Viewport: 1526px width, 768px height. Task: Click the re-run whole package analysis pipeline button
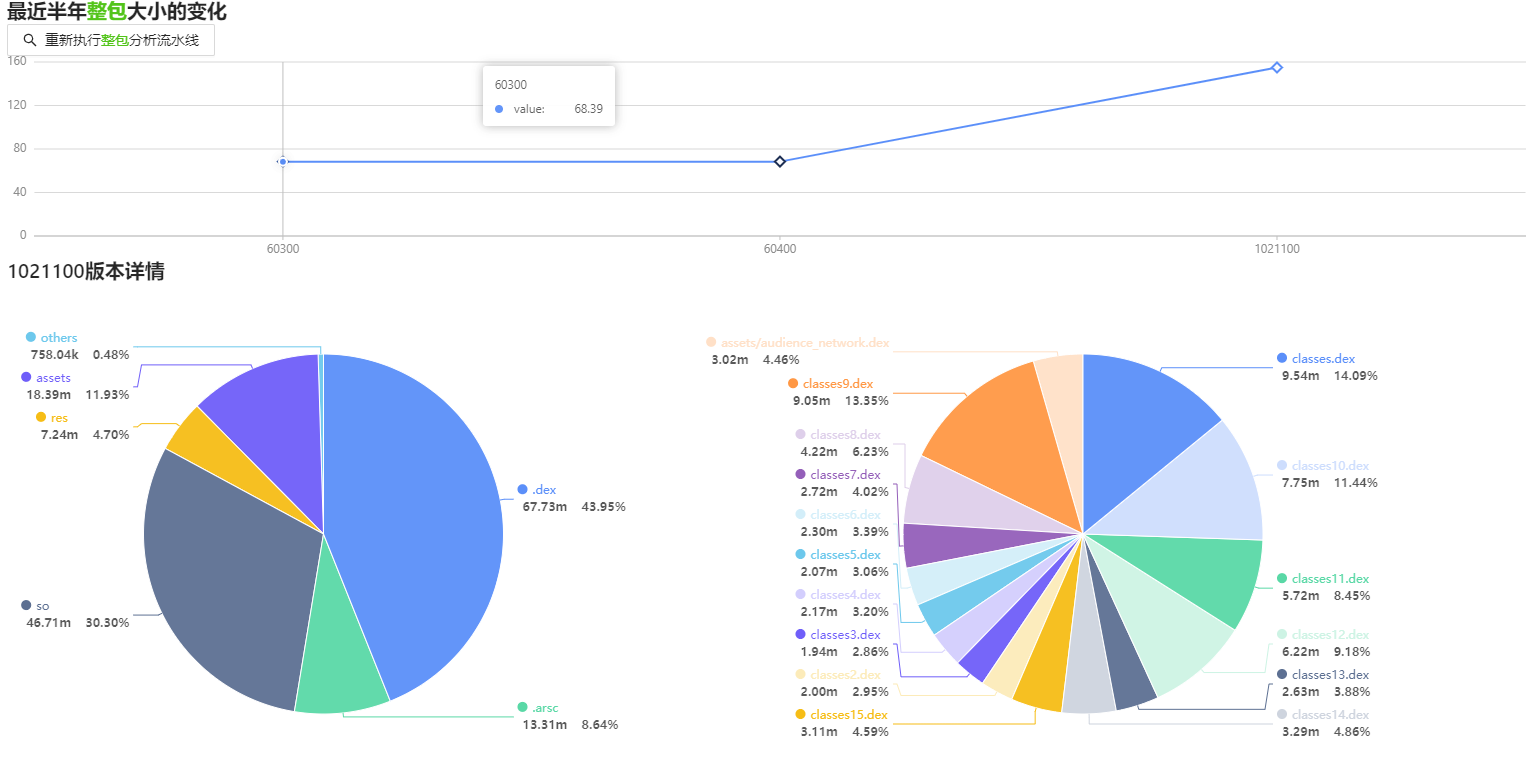[111, 40]
